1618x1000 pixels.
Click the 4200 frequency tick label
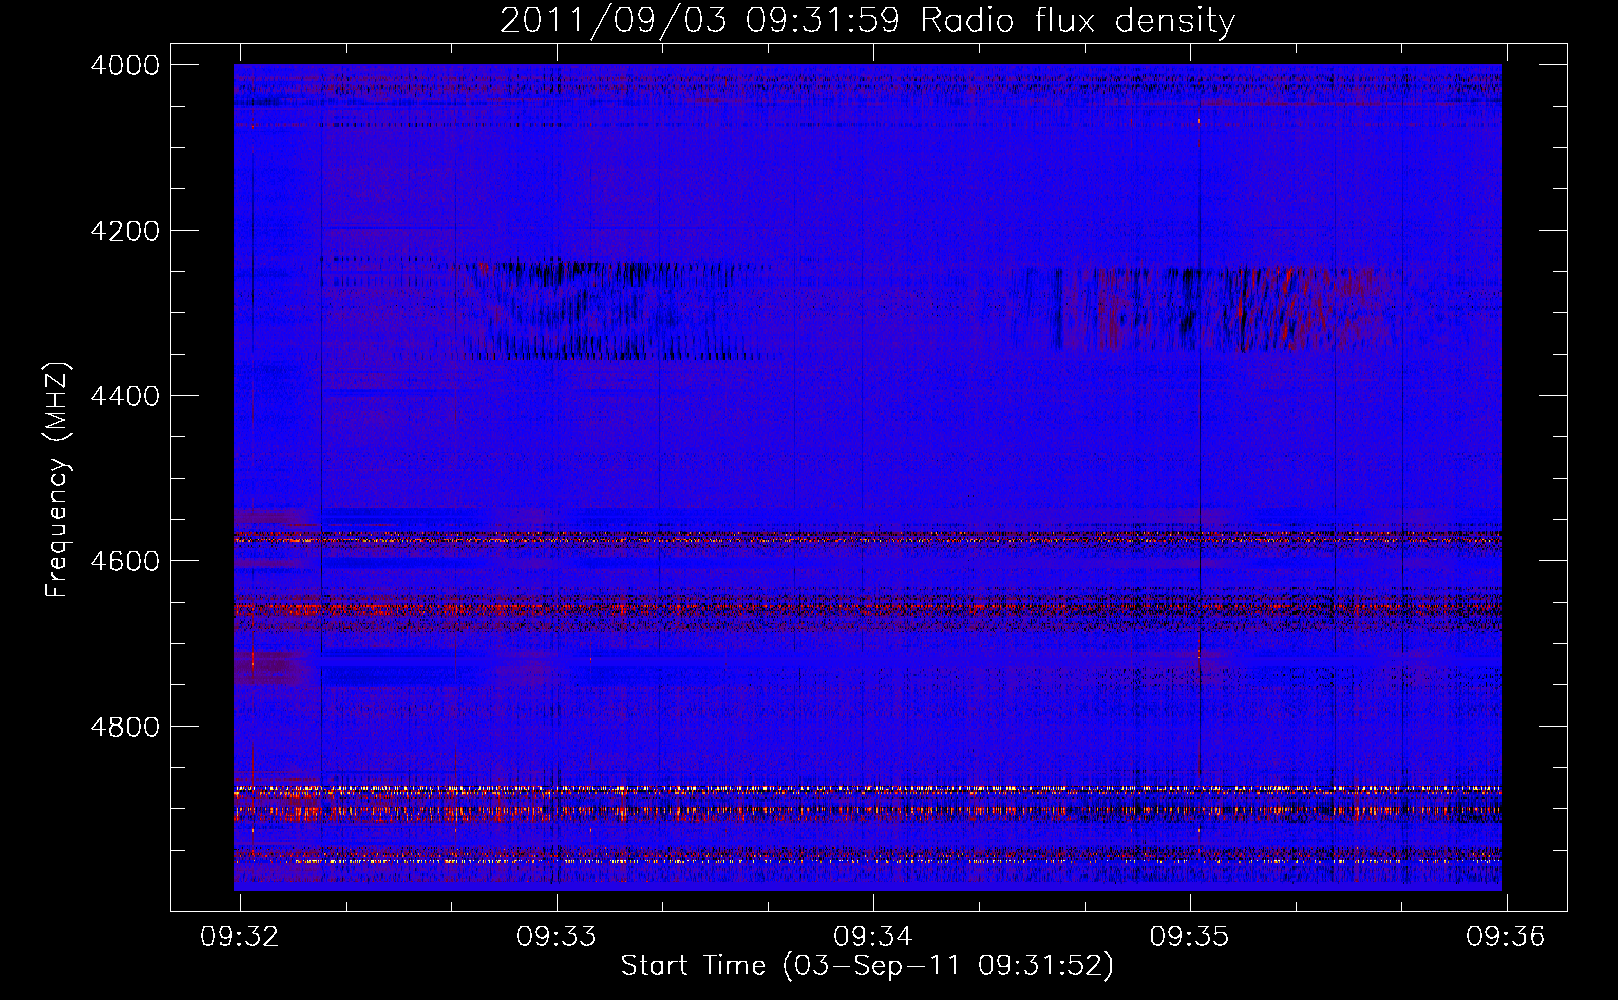(125, 231)
